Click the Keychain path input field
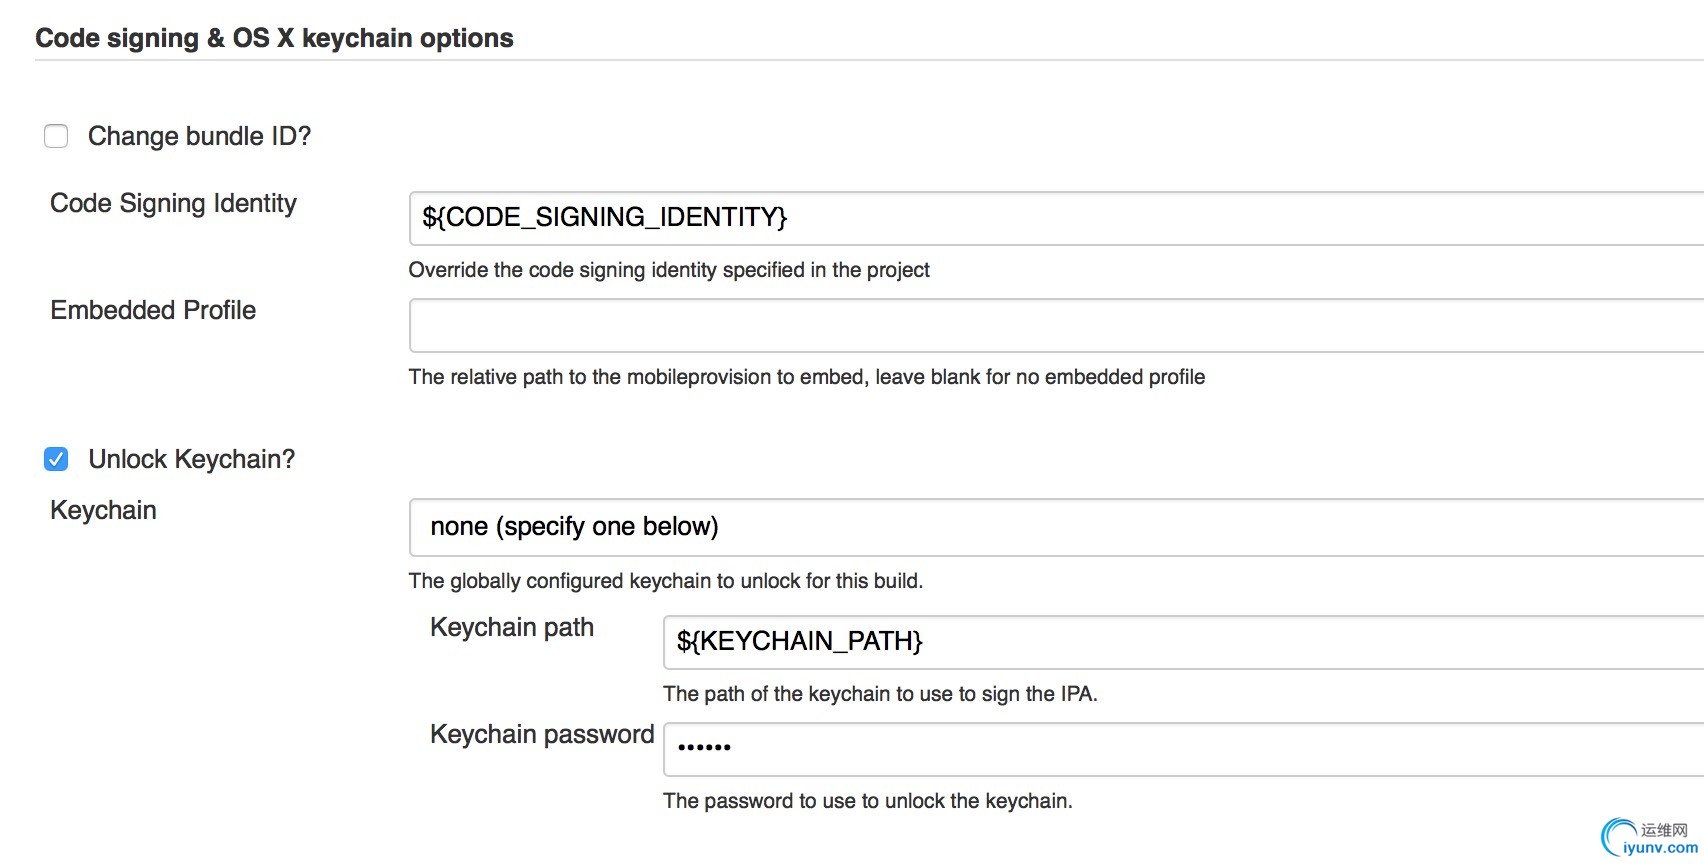 (x=1182, y=642)
